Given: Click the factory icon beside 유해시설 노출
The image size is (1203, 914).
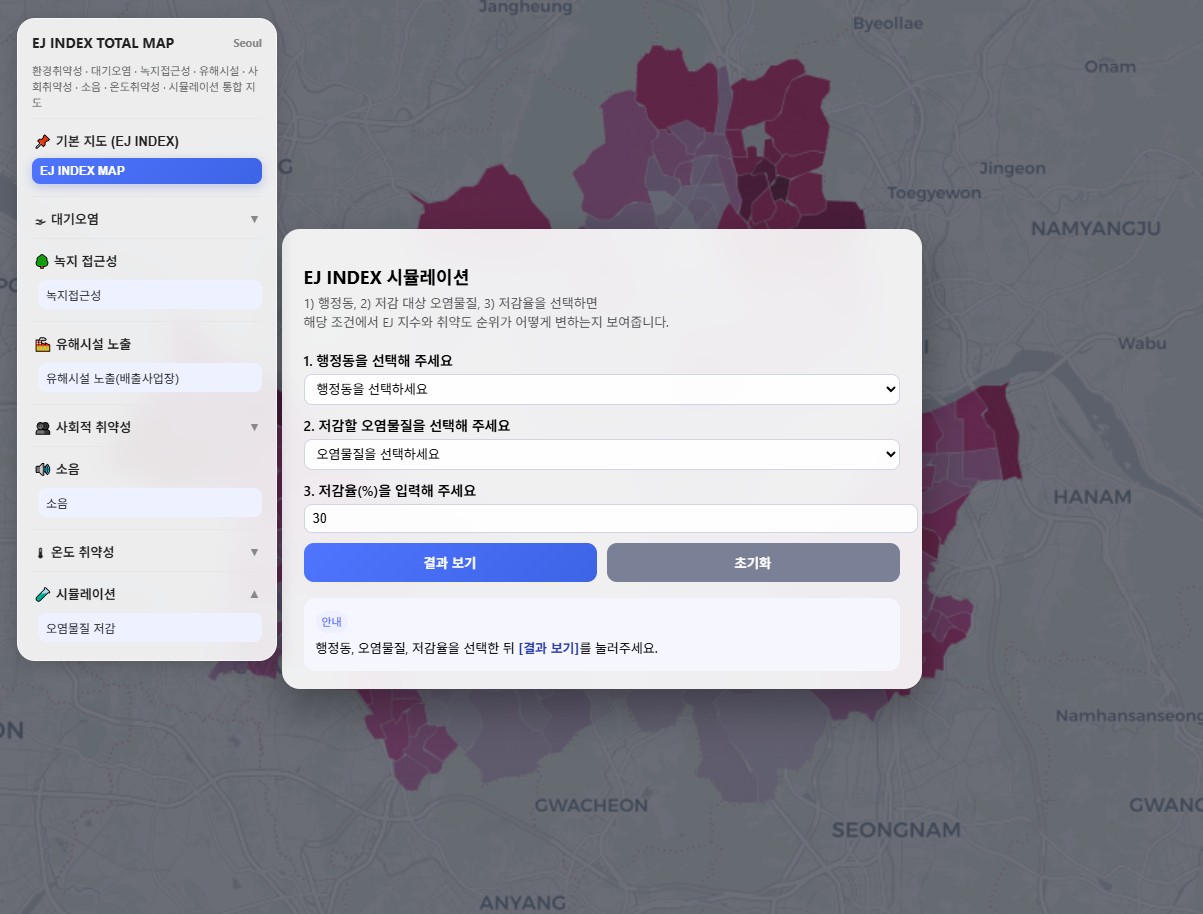Looking at the screenshot, I should (x=42, y=344).
